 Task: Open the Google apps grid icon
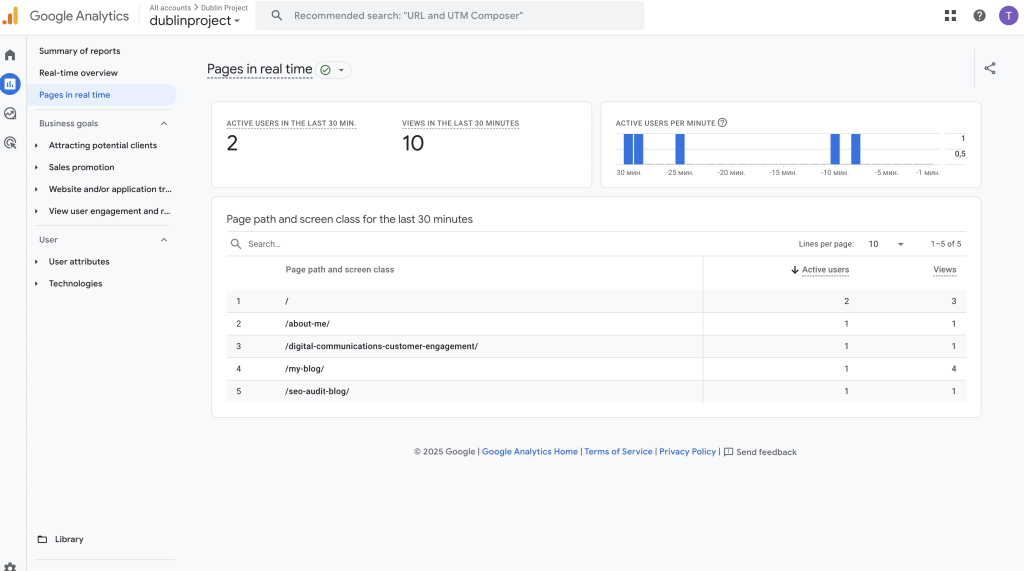[950, 16]
